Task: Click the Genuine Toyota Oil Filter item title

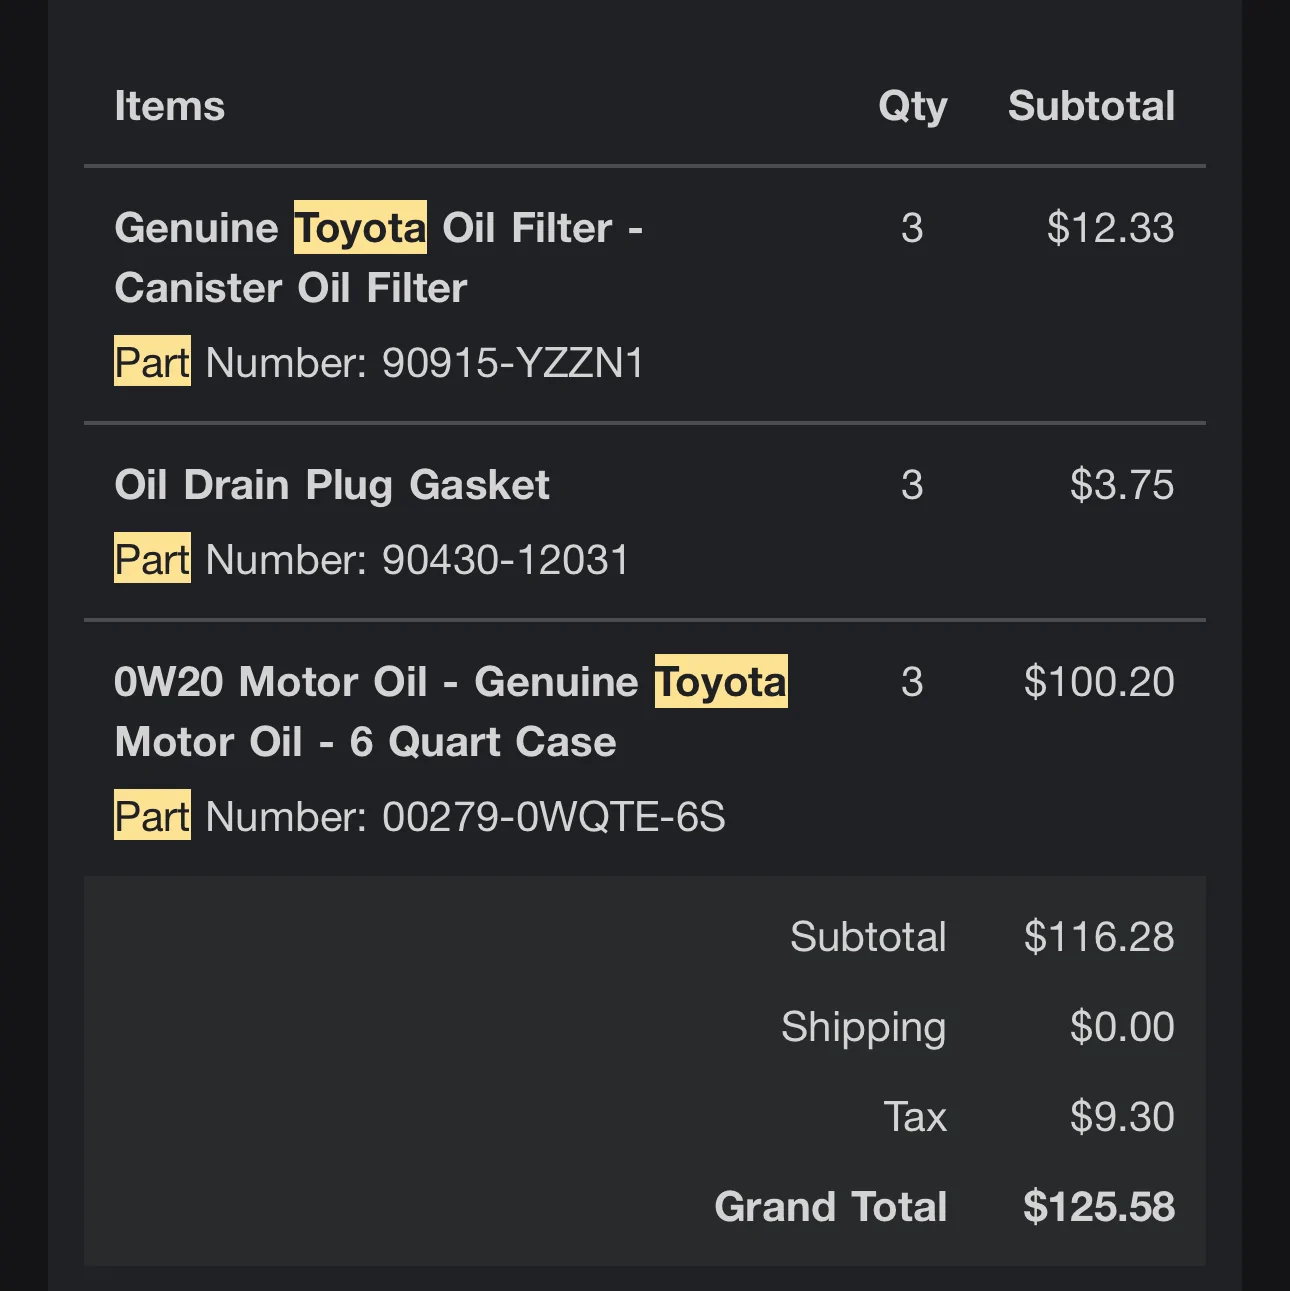Action: pyautogui.click(x=378, y=257)
